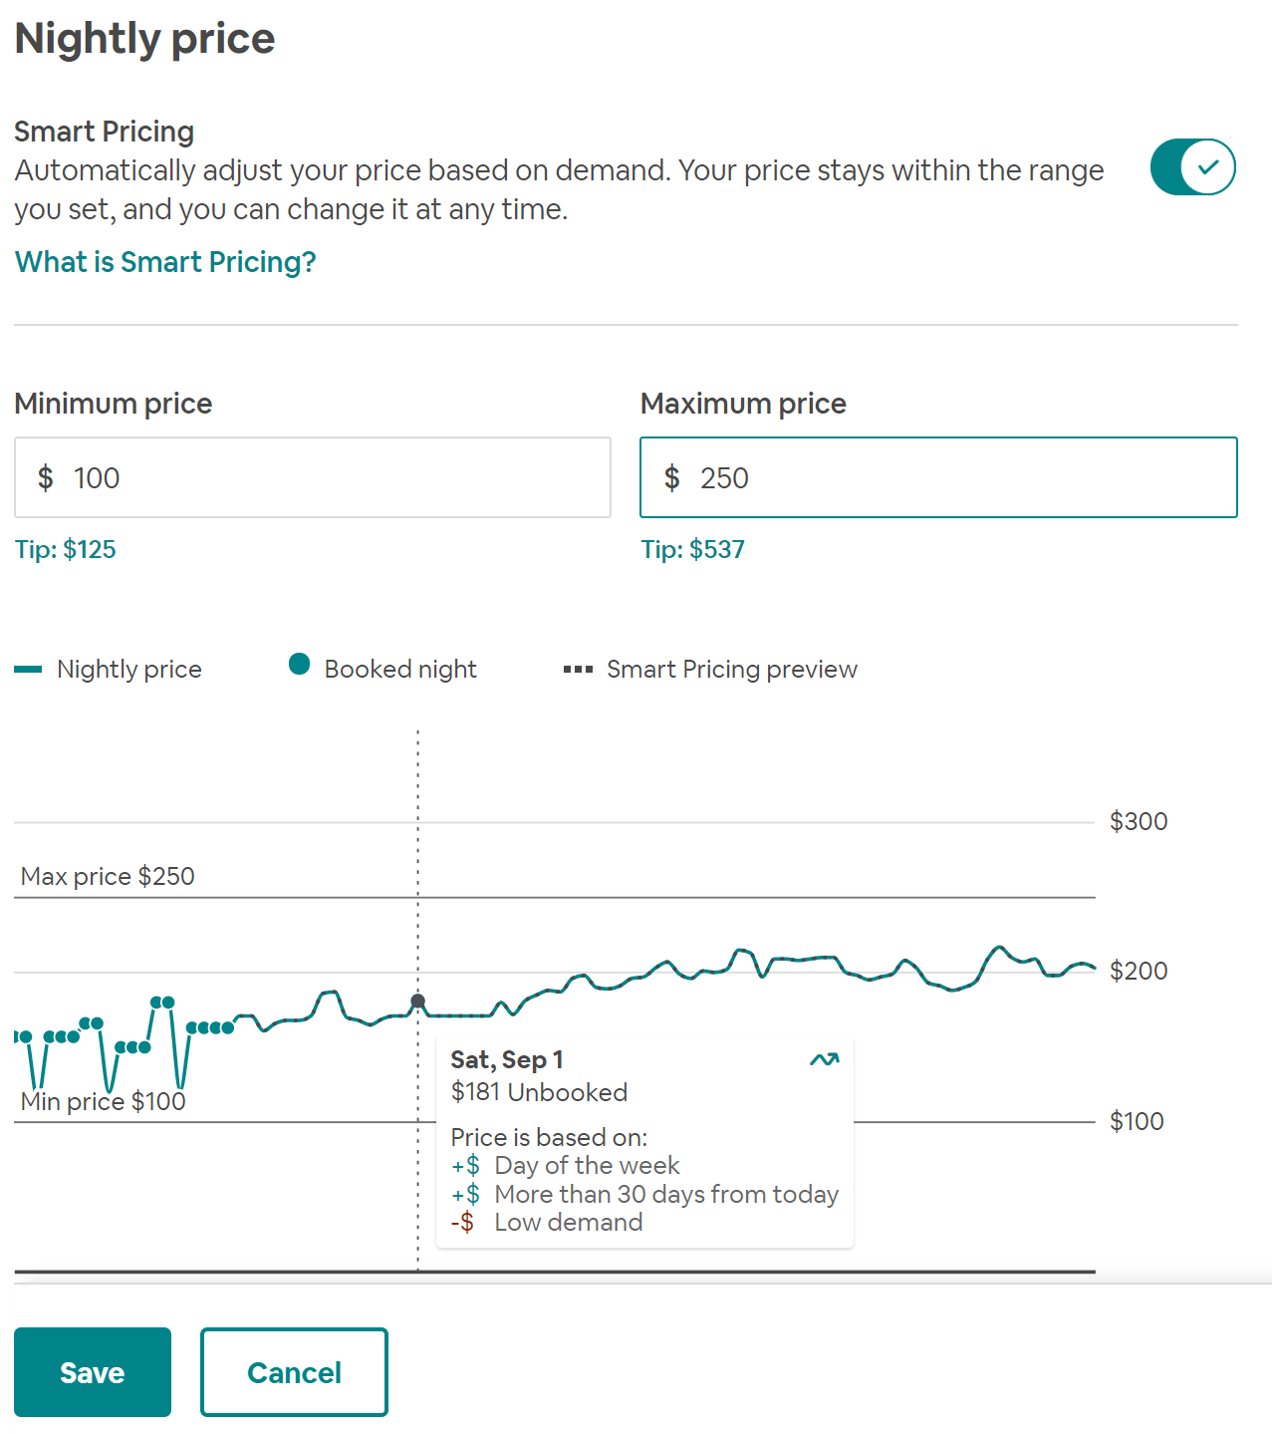Click the Nightly price legend line marker
1272x1434 pixels.
[x=28, y=669]
